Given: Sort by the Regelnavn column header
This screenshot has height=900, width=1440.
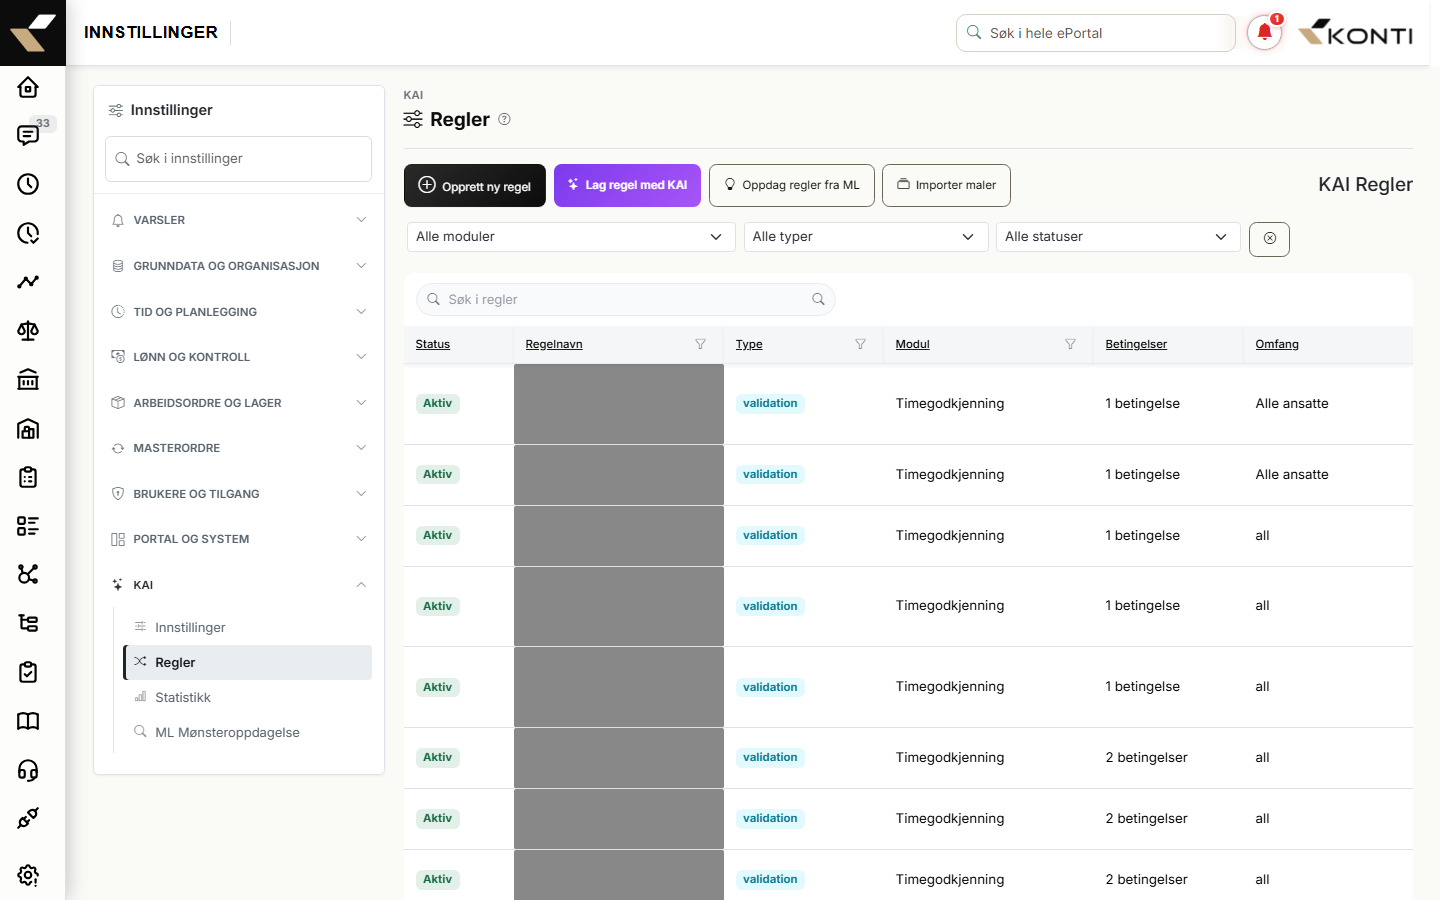Looking at the screenshot, I should 554,344.
